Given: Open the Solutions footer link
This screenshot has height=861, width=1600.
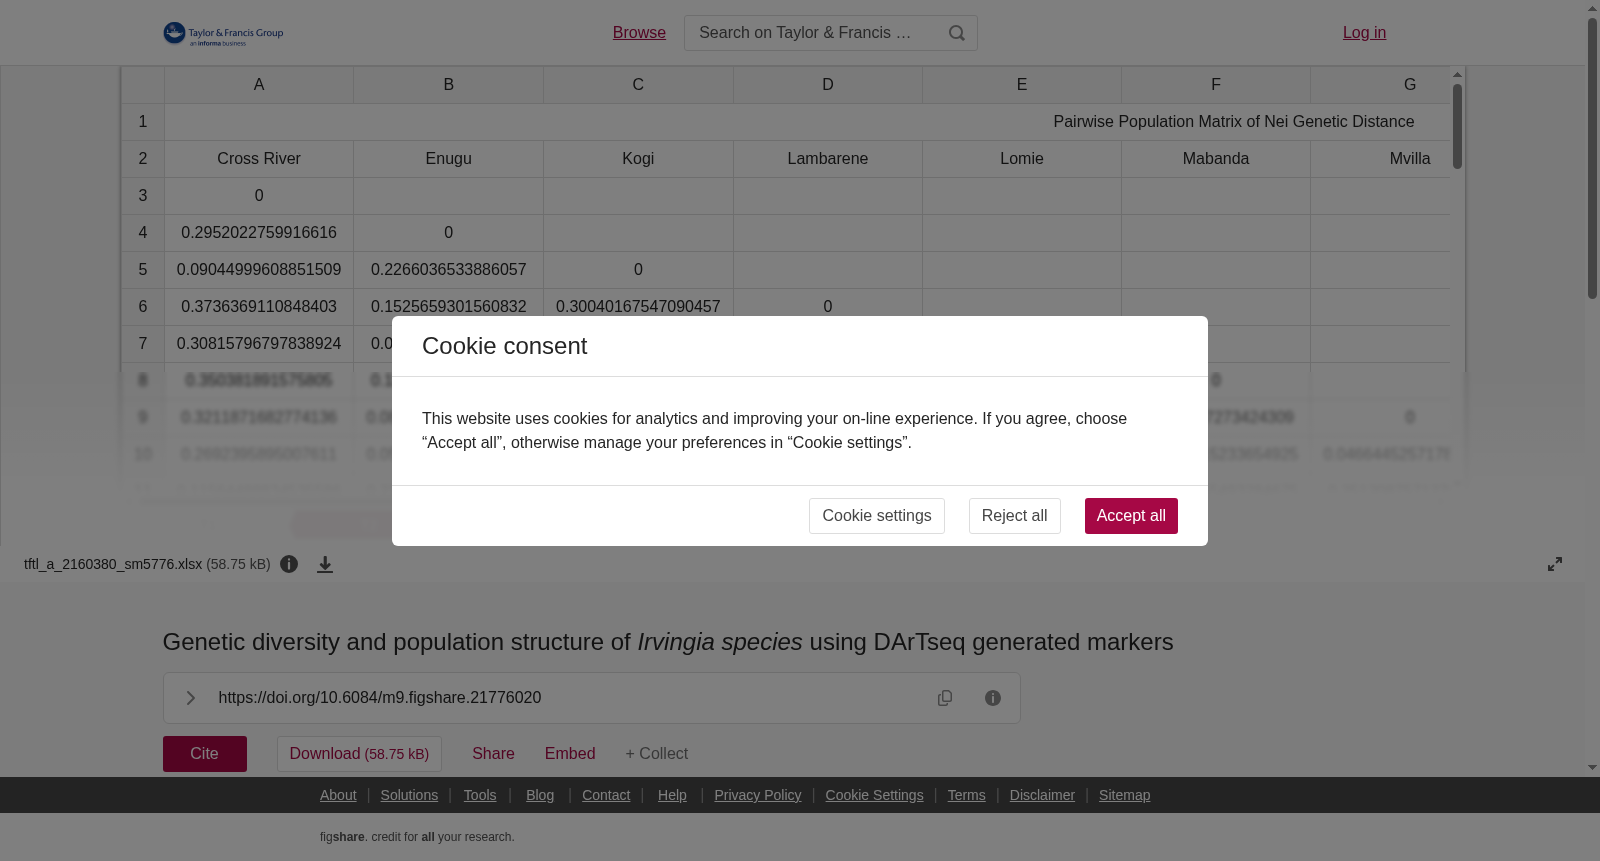Looking at the screenshot, I should point(409,795).
